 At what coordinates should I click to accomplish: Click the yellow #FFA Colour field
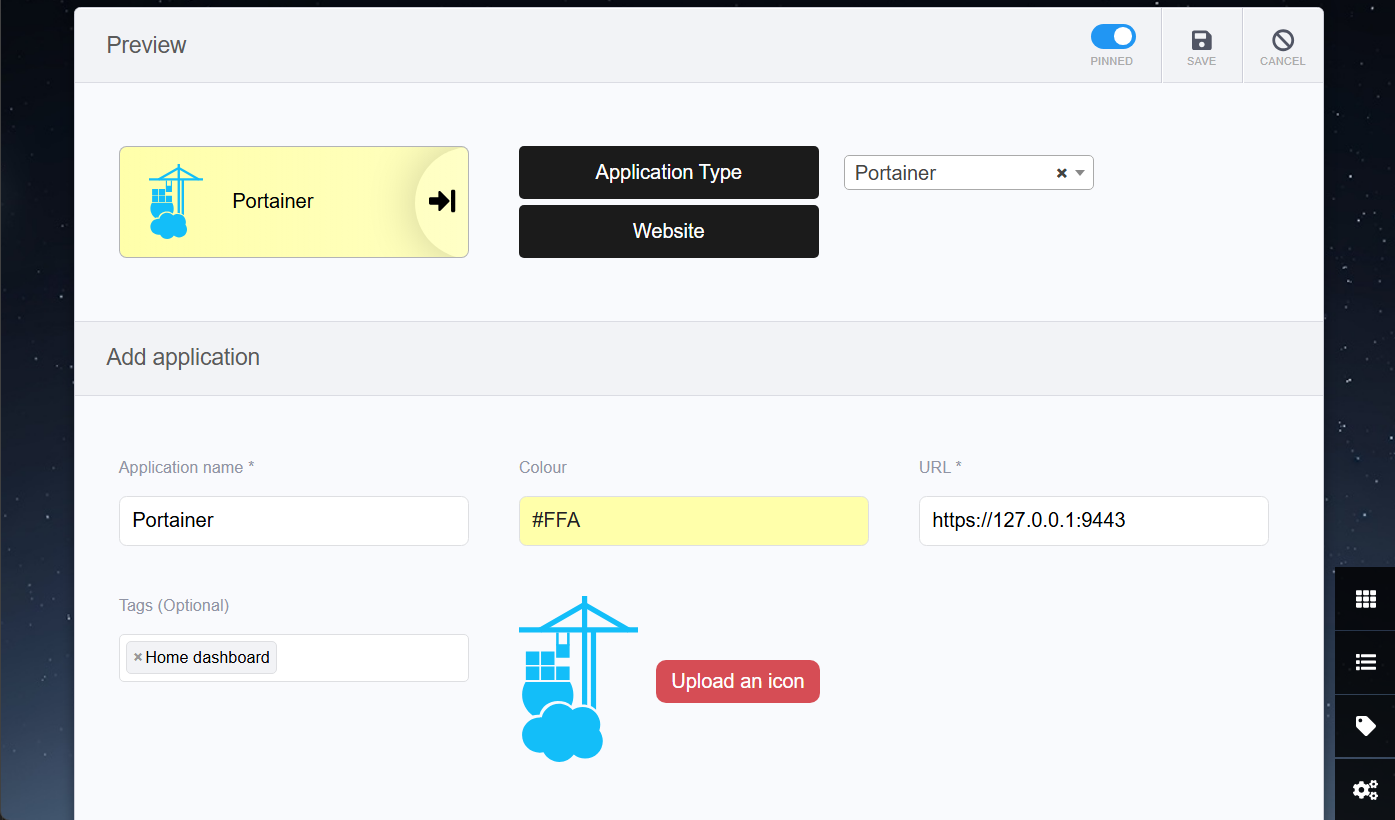point(693,520)
